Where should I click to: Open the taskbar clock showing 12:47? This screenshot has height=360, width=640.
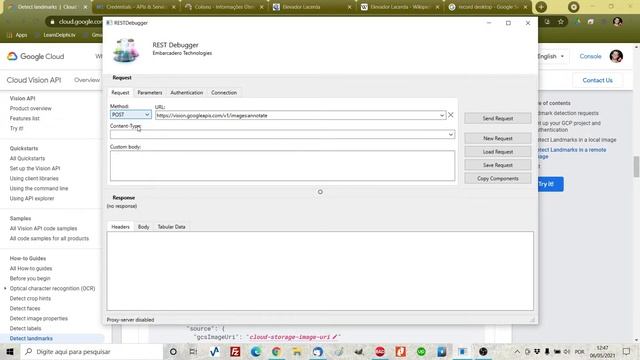tap(602, 351)
